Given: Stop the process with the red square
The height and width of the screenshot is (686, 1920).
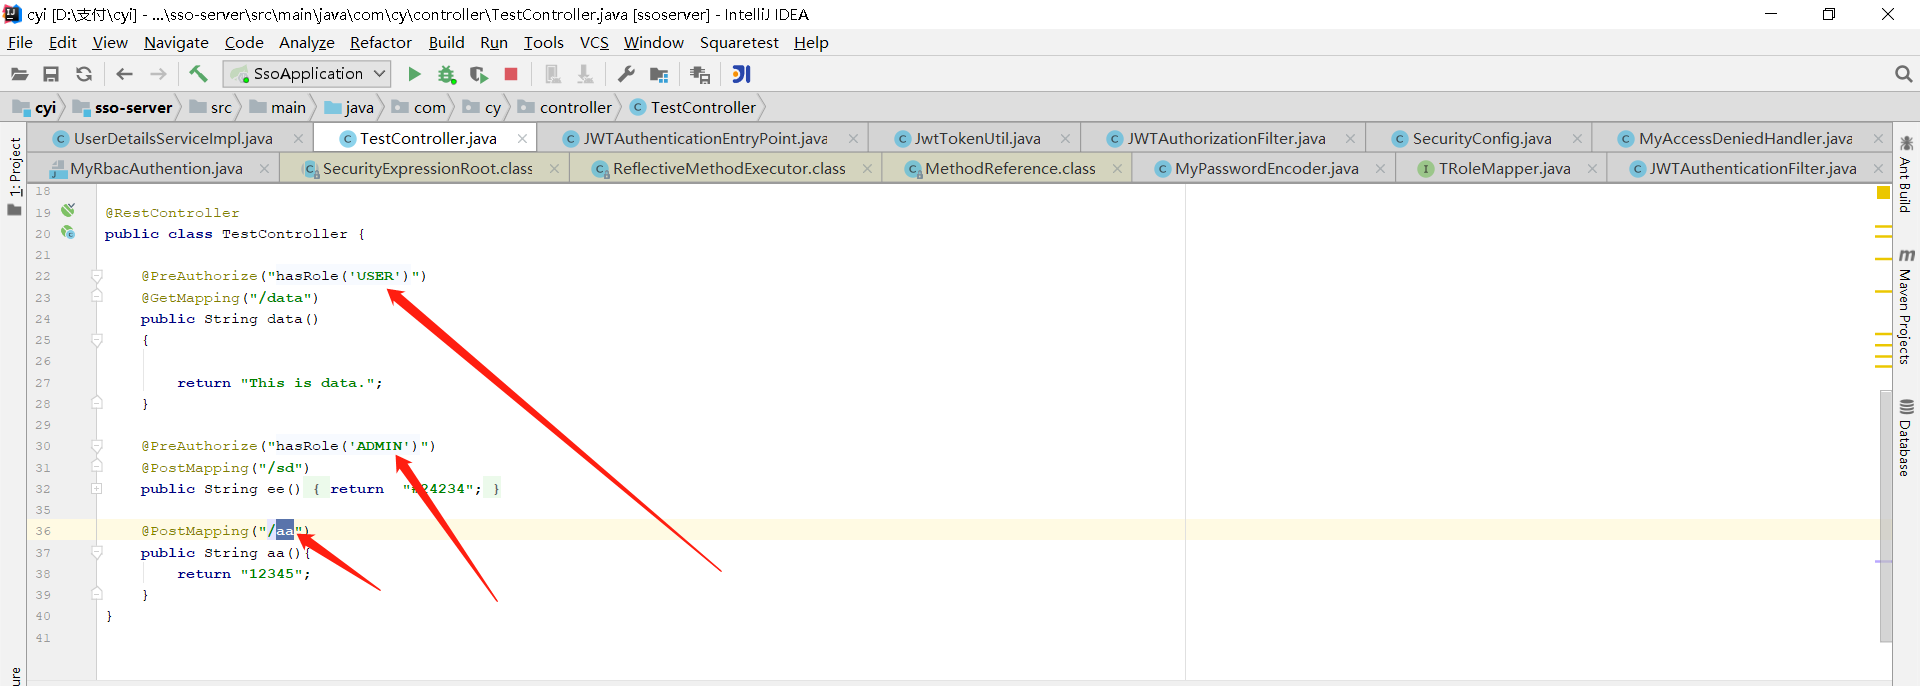Looking at the screenshot, I should pyautogui.click(x=511, y=74).
